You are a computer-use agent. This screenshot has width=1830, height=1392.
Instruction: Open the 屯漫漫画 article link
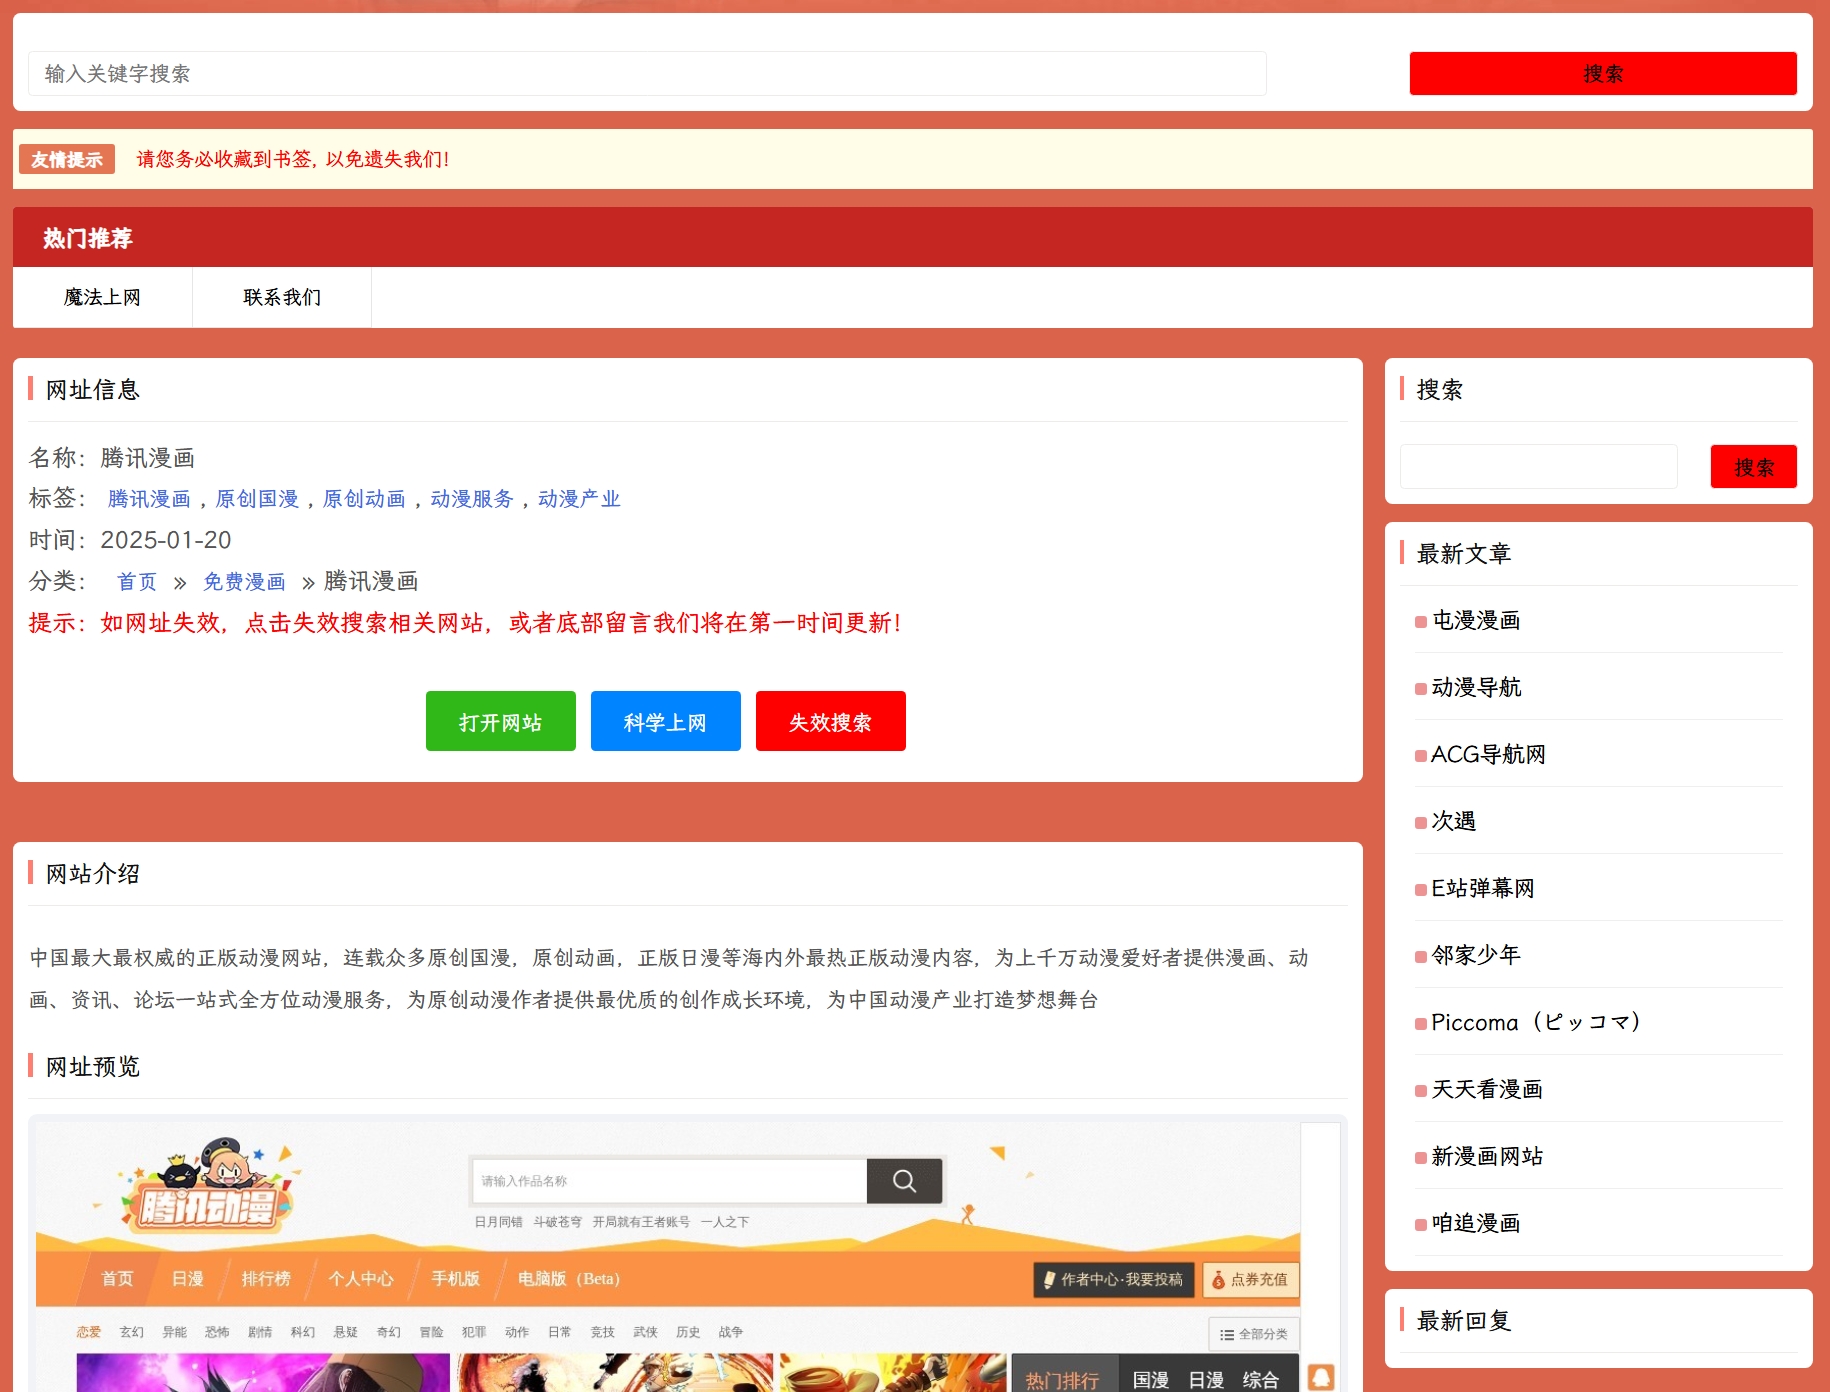coord(1476,620)
